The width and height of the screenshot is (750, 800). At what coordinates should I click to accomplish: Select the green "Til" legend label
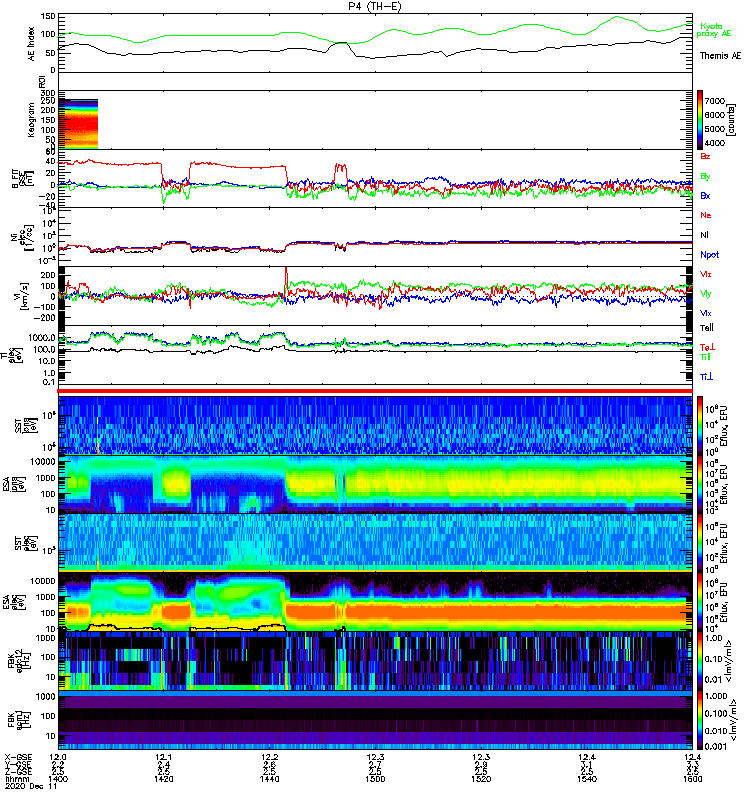(705, 357)
